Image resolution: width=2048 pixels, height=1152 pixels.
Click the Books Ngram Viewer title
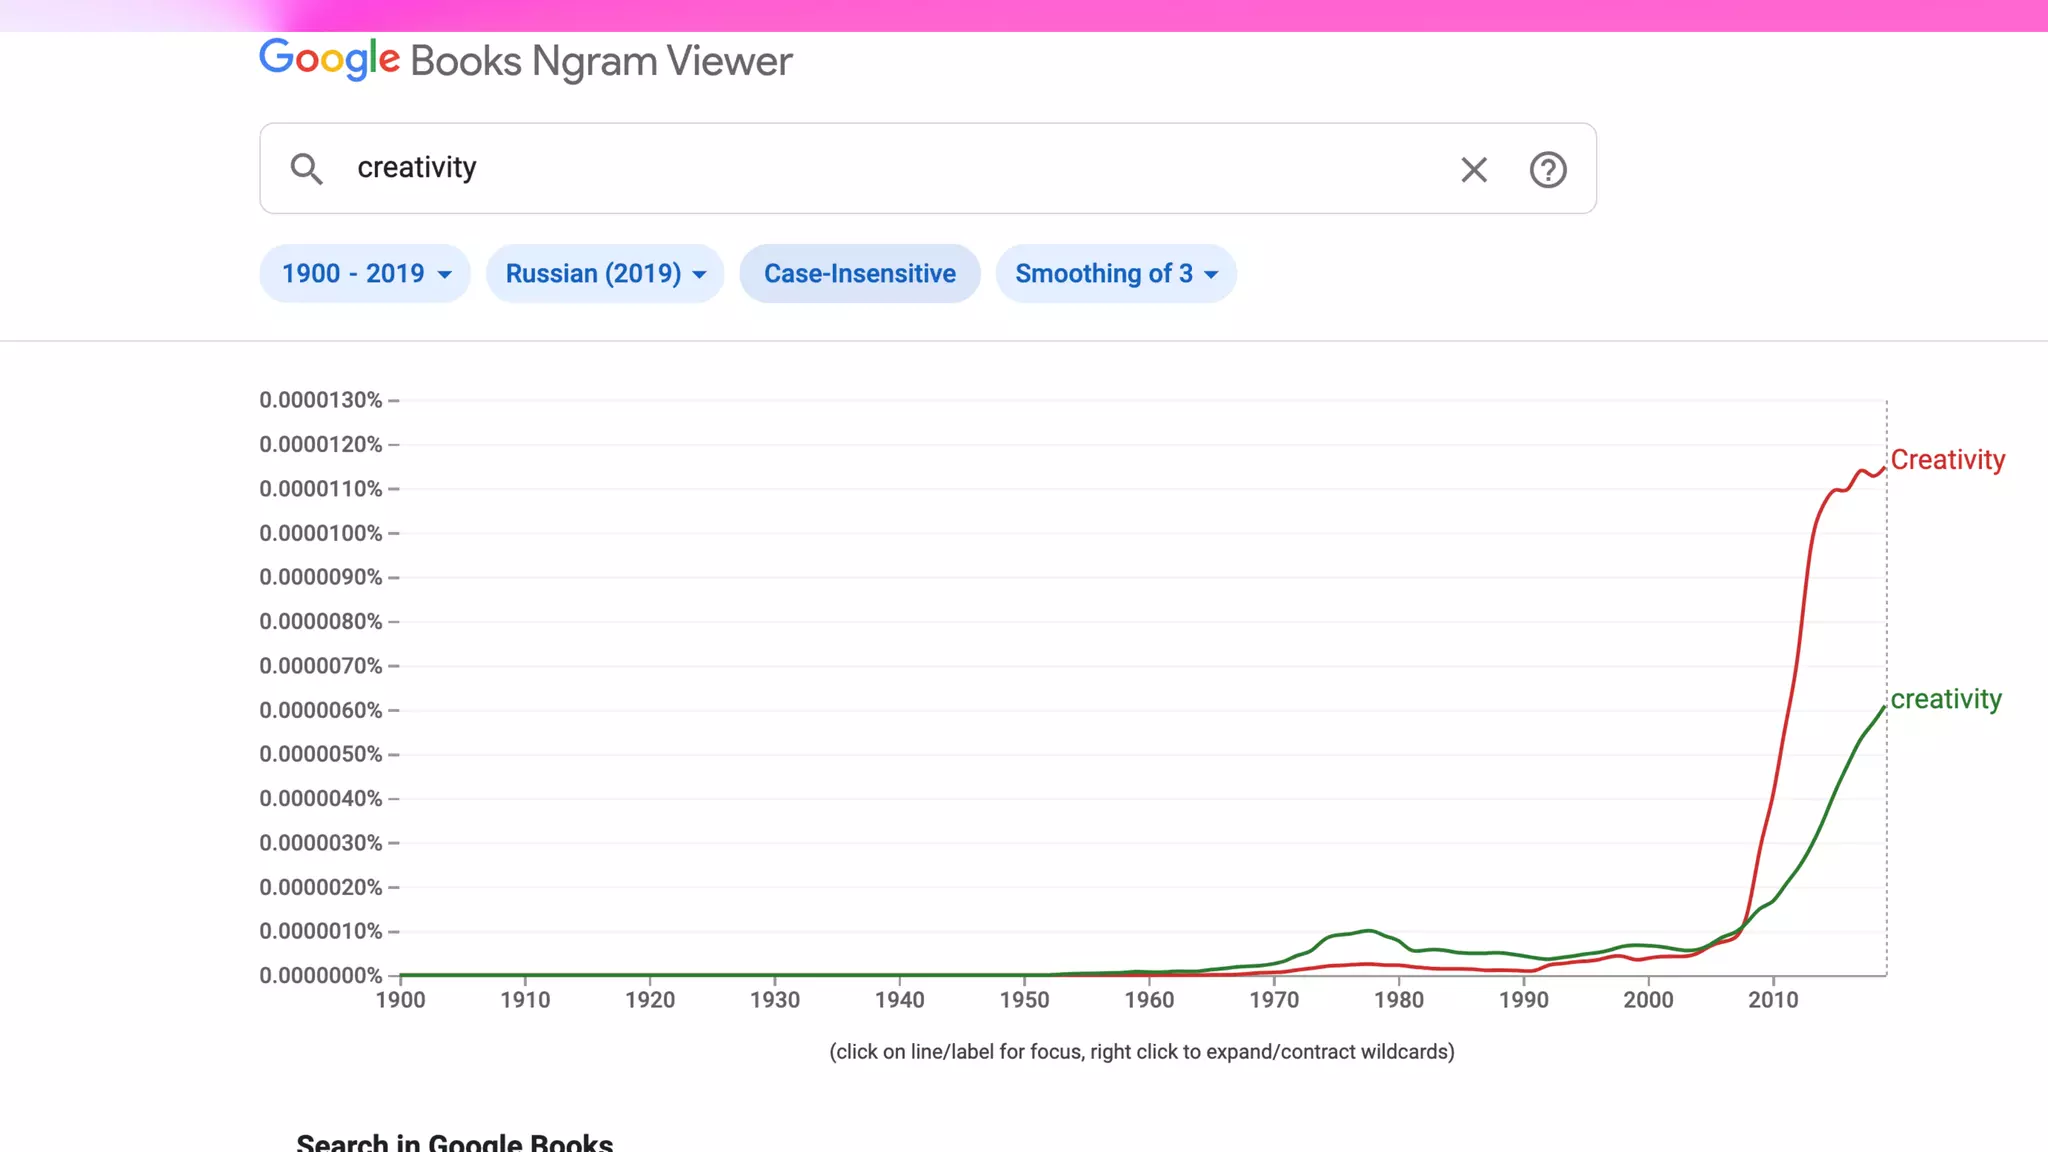pyautogui.click(x=601, y=62)
